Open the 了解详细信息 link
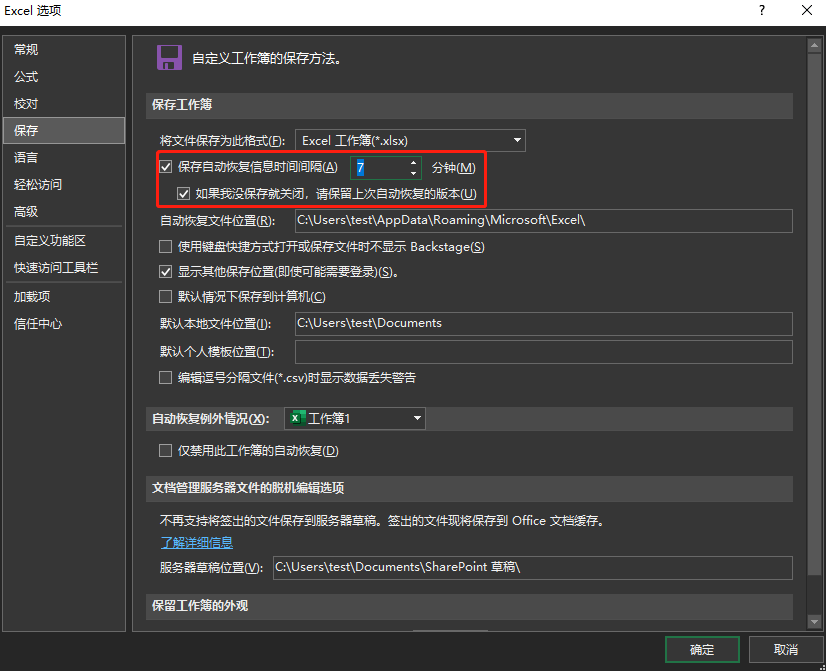 click(196, 542)
